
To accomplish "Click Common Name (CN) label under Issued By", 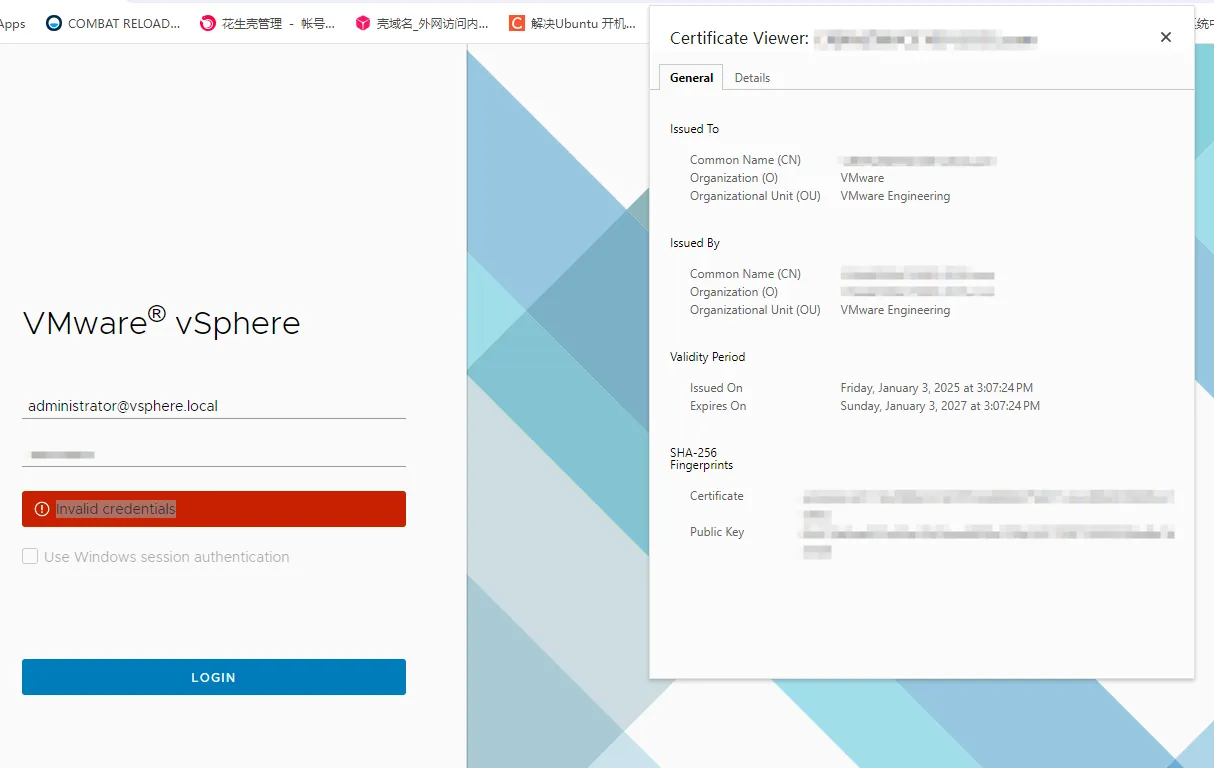I will (x=745, y=274).
